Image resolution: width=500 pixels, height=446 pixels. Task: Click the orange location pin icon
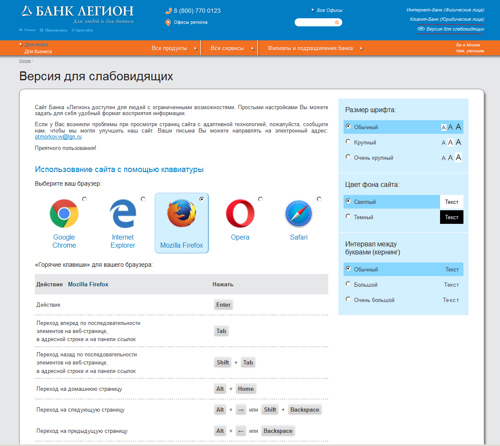click(x=168, y=22)
